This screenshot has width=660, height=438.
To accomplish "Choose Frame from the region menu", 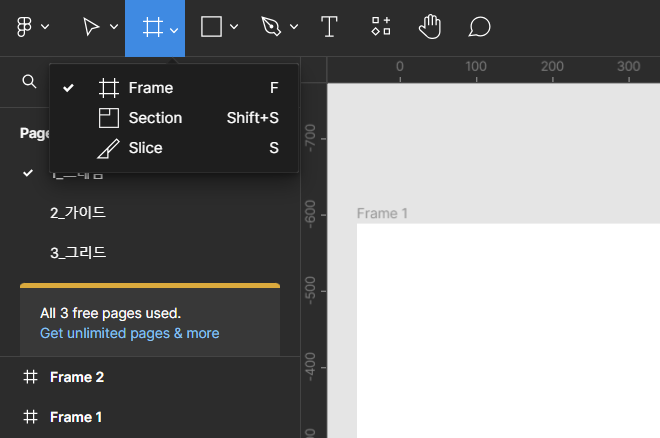I will pos(150,88).
